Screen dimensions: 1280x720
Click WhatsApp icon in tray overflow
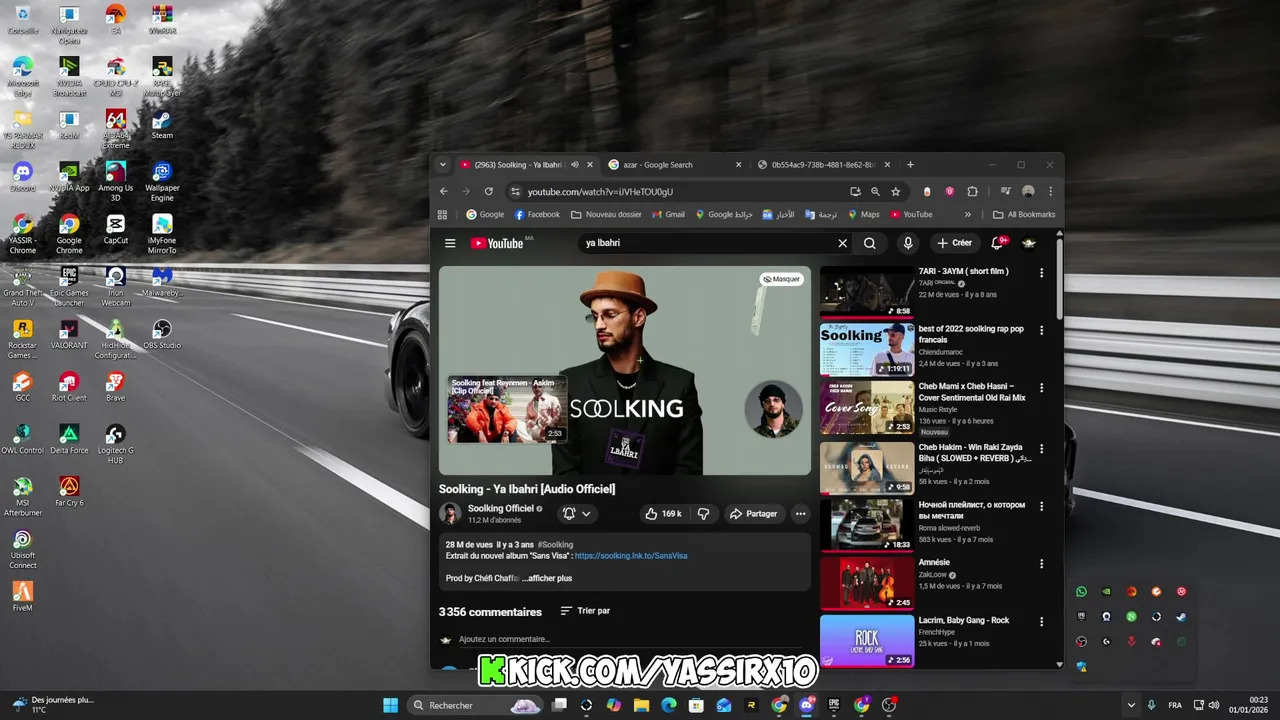(1081, 592)
